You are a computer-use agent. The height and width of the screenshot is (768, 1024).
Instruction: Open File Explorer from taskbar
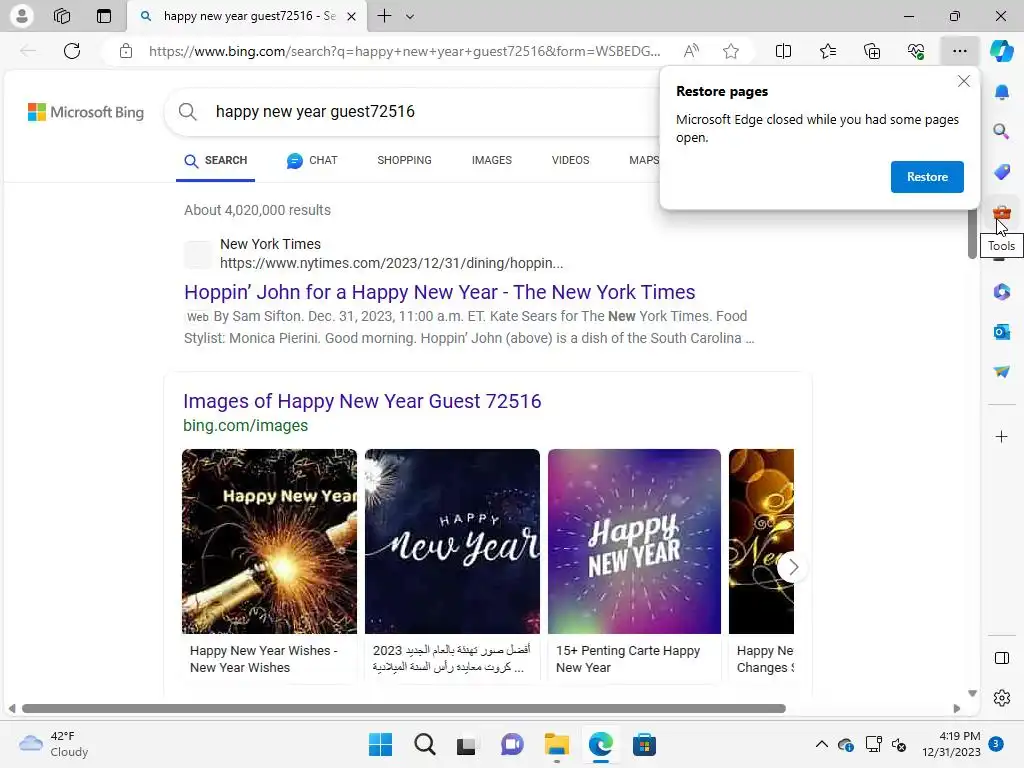556,744
